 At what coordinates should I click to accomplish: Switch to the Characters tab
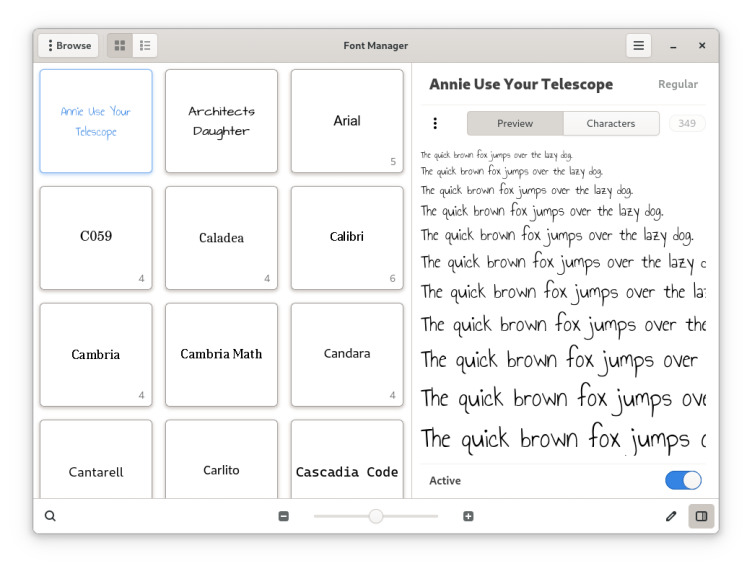[x=611, y=124]
